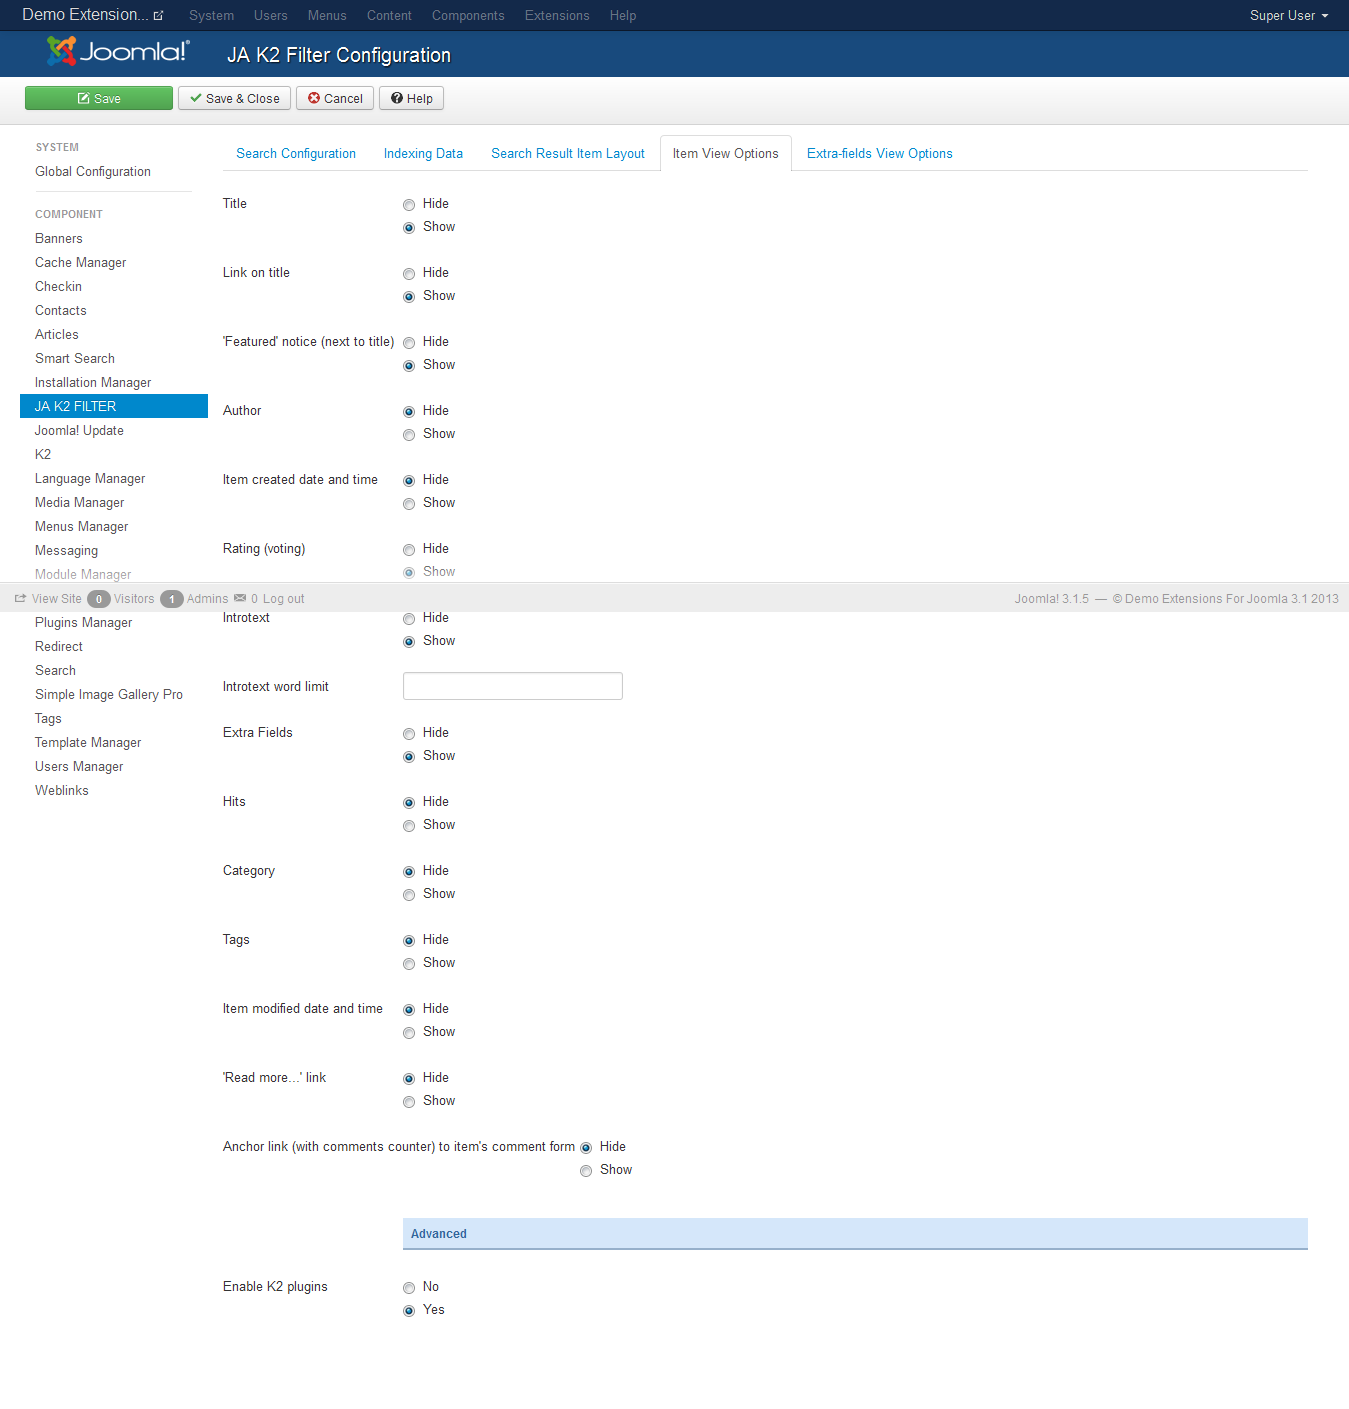1349x1409 pixels.
Task: Open the Users menu
Action: pyautogui.click(x=271, y=15)
